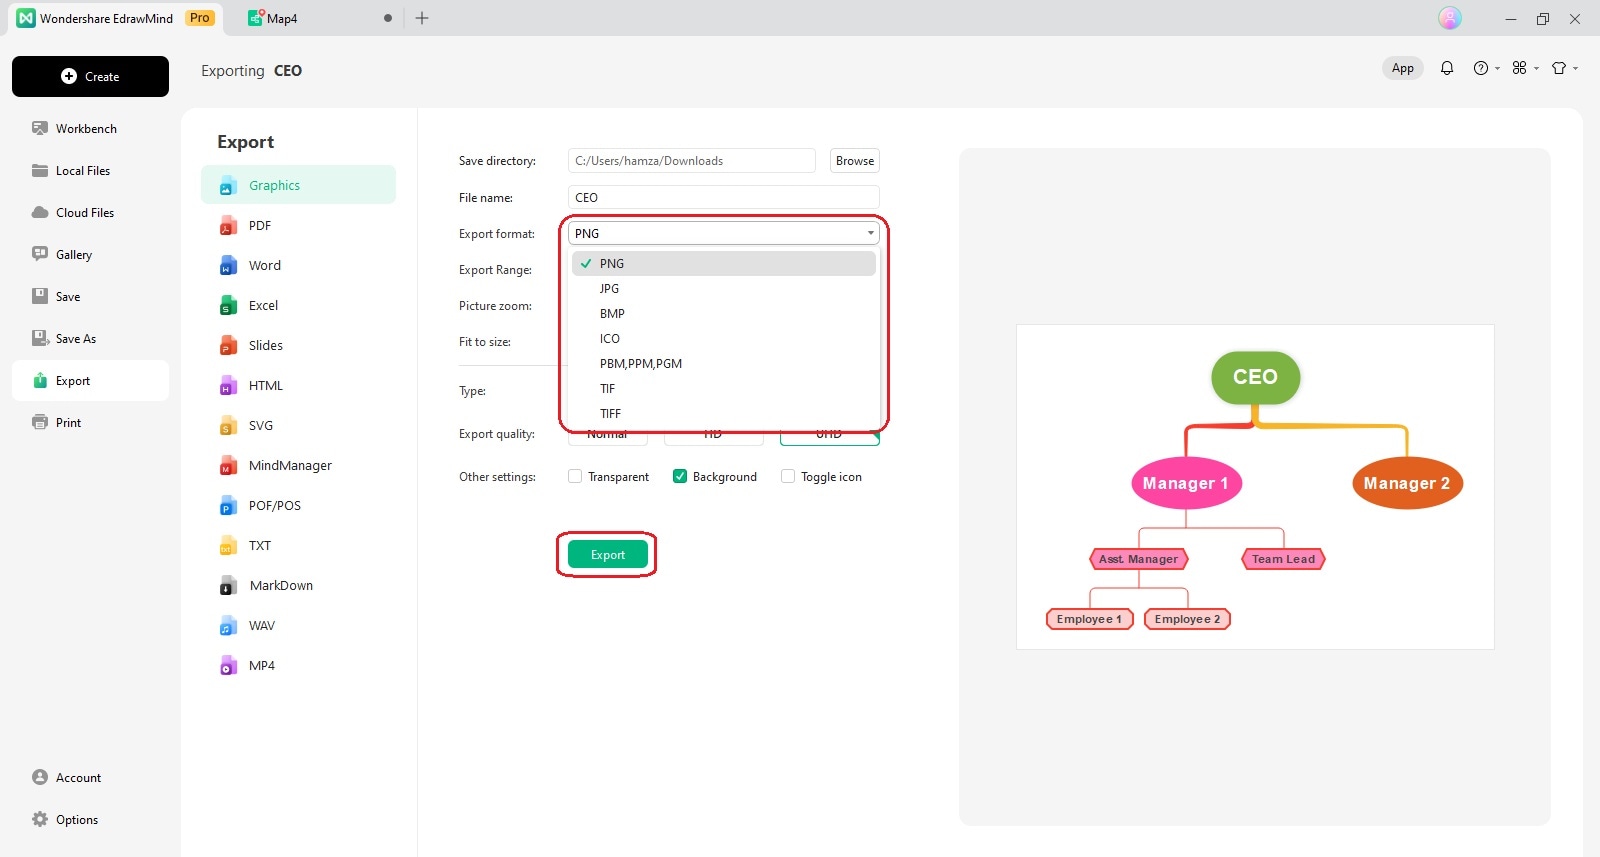Select Graphics export type
1600x857 pixels.
[x=298, y=185]
